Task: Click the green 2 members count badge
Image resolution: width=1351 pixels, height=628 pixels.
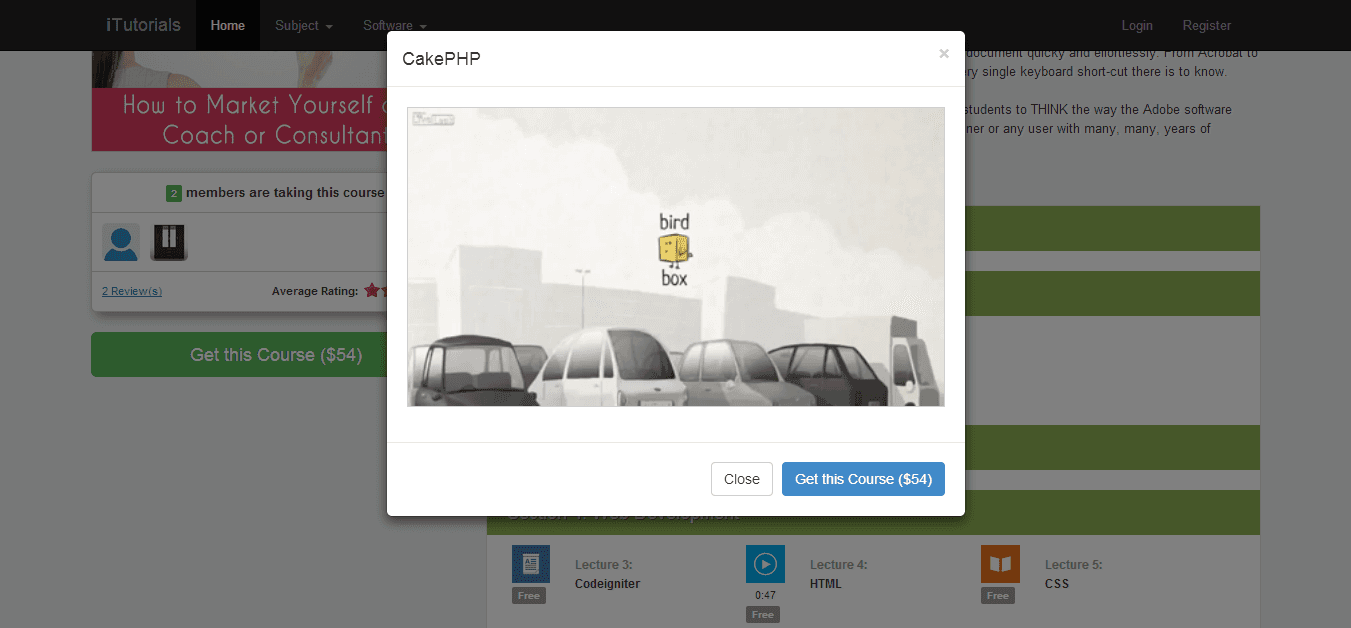Action: [174, 193]
